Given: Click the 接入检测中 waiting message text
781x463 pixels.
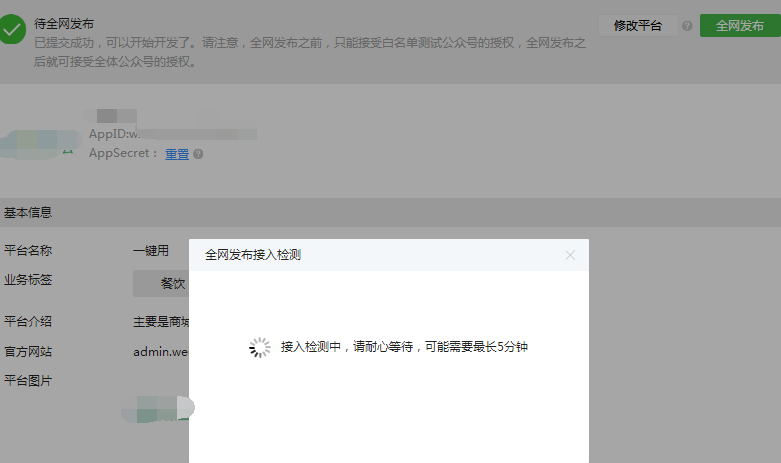Looking at the screenshot, I should coord(404,347).
